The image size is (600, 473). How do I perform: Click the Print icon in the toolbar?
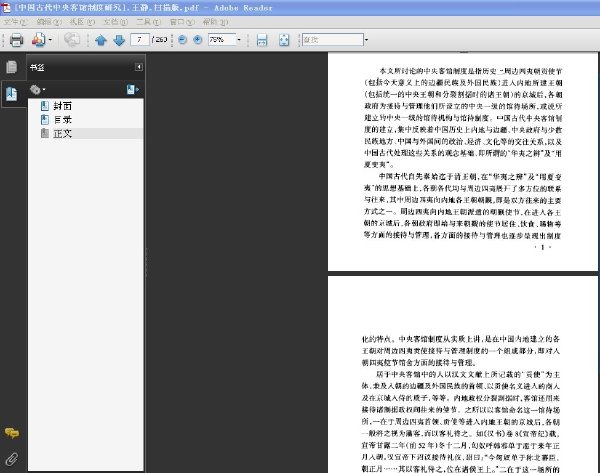click(16, 40)
